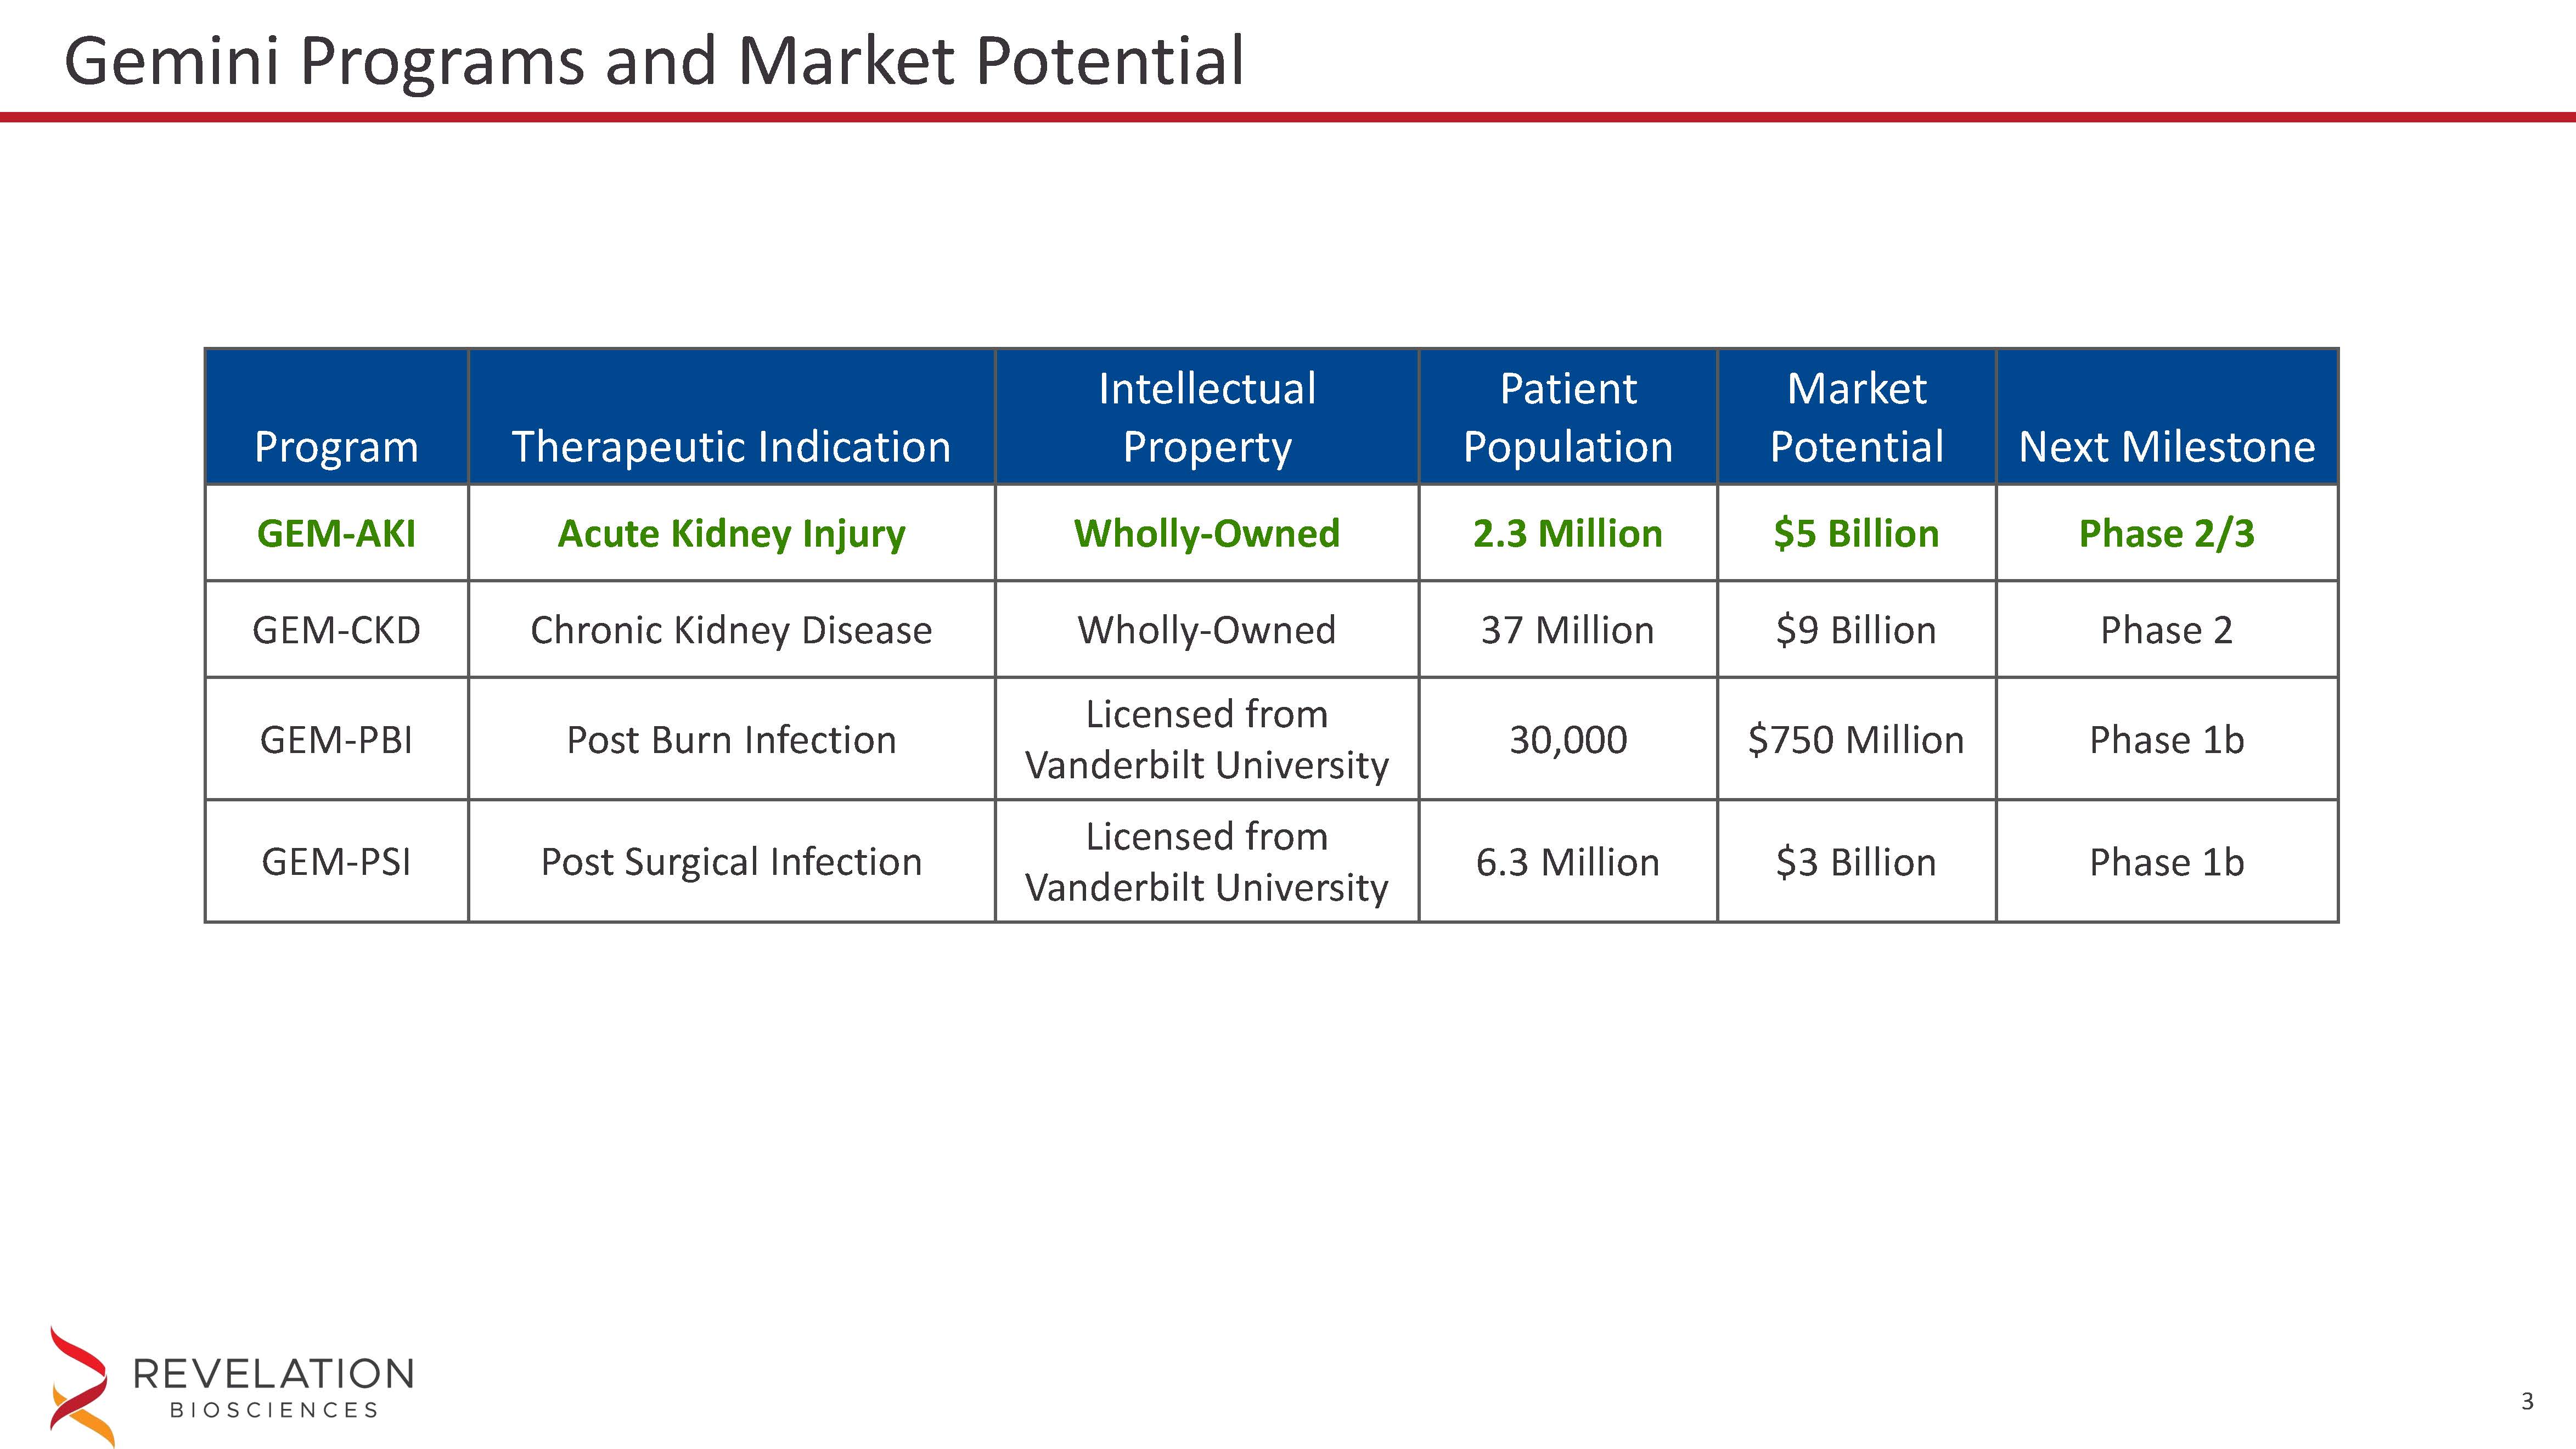The width and height of the screenshot is (2576, 1449).
Task: Click the Chronic Kidney Disease cell
Action: click(x=731, y=630)
